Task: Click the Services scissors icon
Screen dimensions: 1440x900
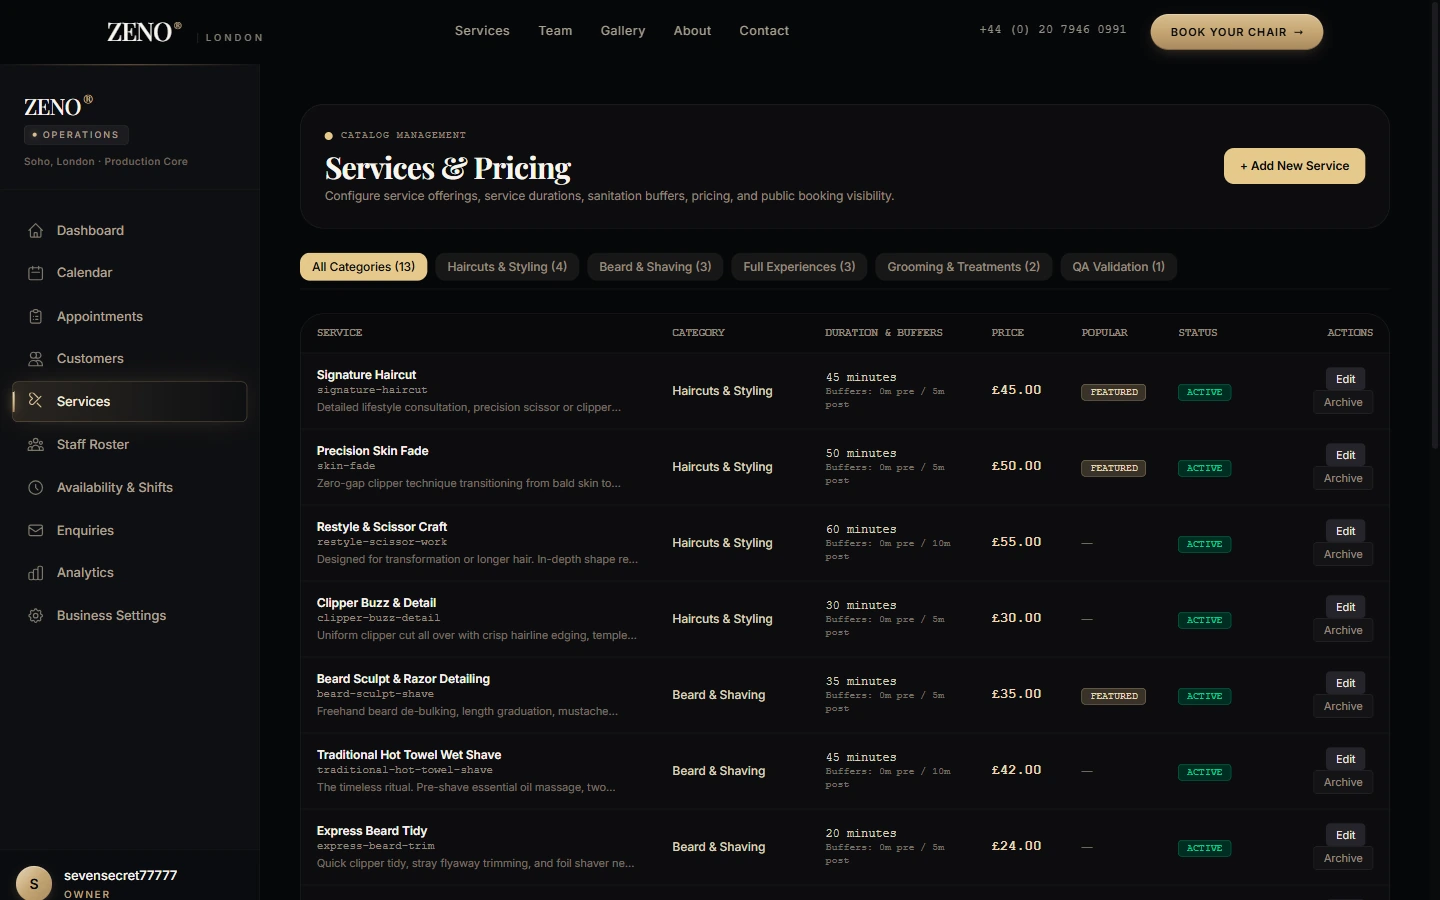Action: (36, 401)
